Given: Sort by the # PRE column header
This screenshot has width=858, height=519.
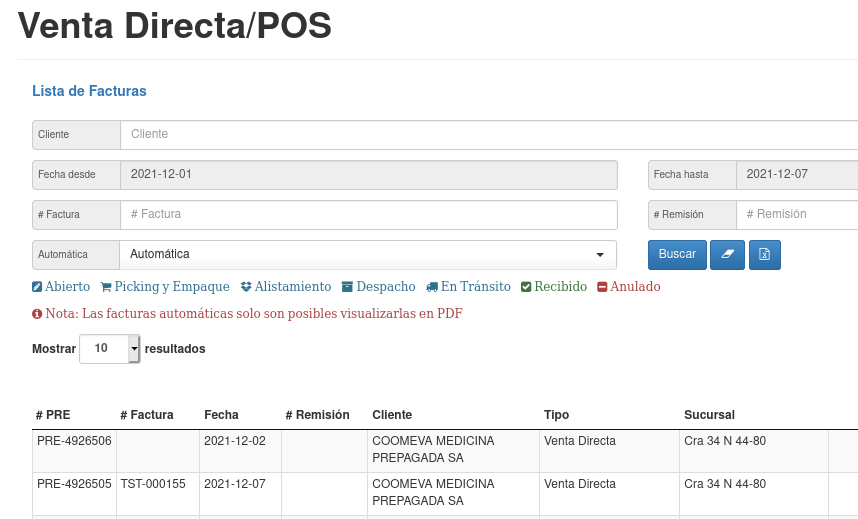Looking at the screenshot, I should coord(53,415).
